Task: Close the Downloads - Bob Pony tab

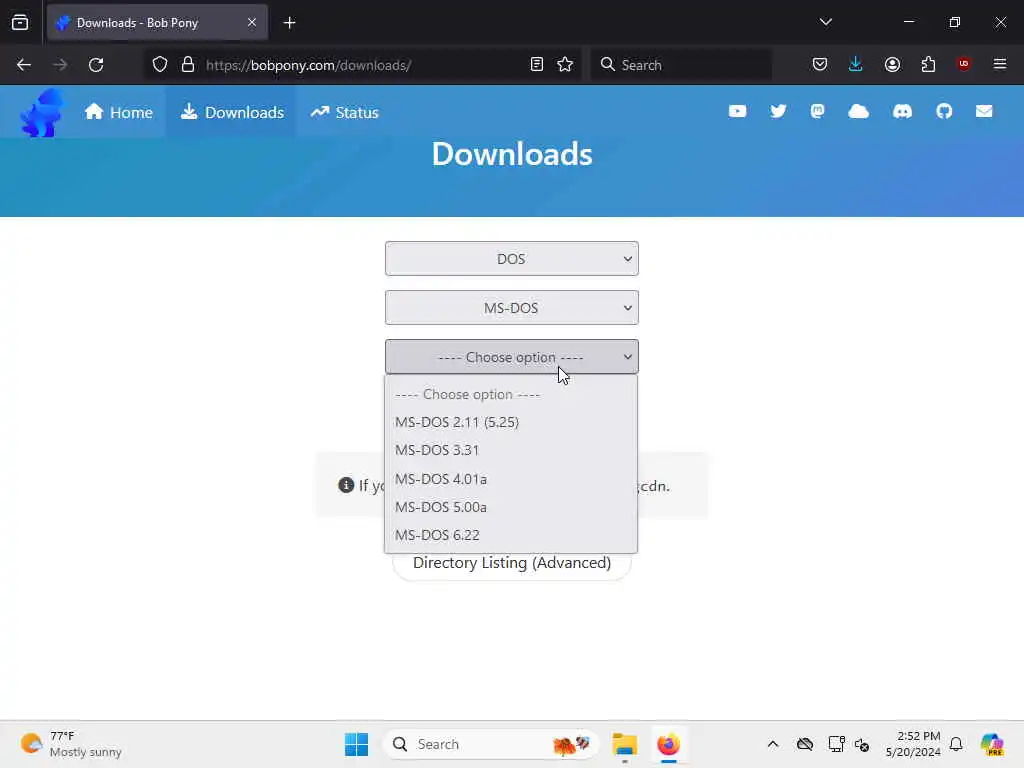Action: click(x=252, y=22)
